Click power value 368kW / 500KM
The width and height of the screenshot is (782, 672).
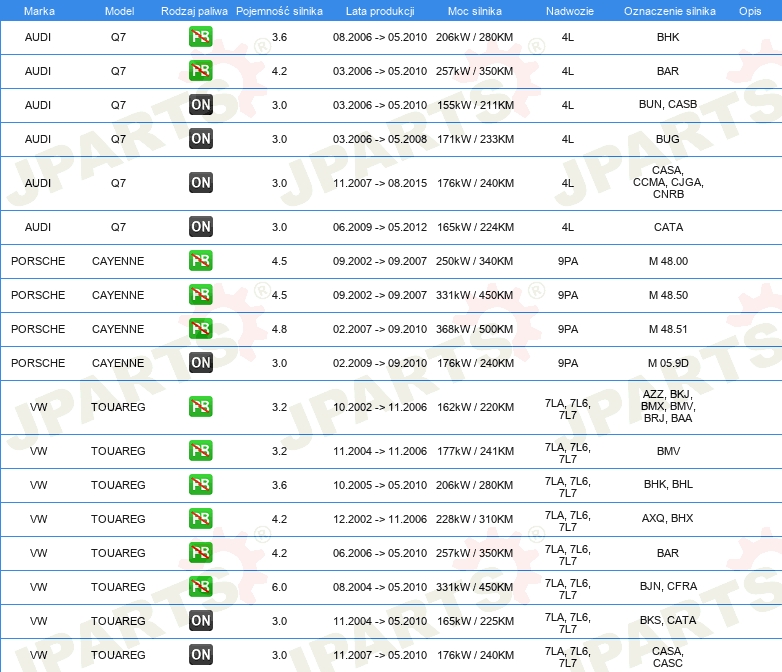click(474, 329)
